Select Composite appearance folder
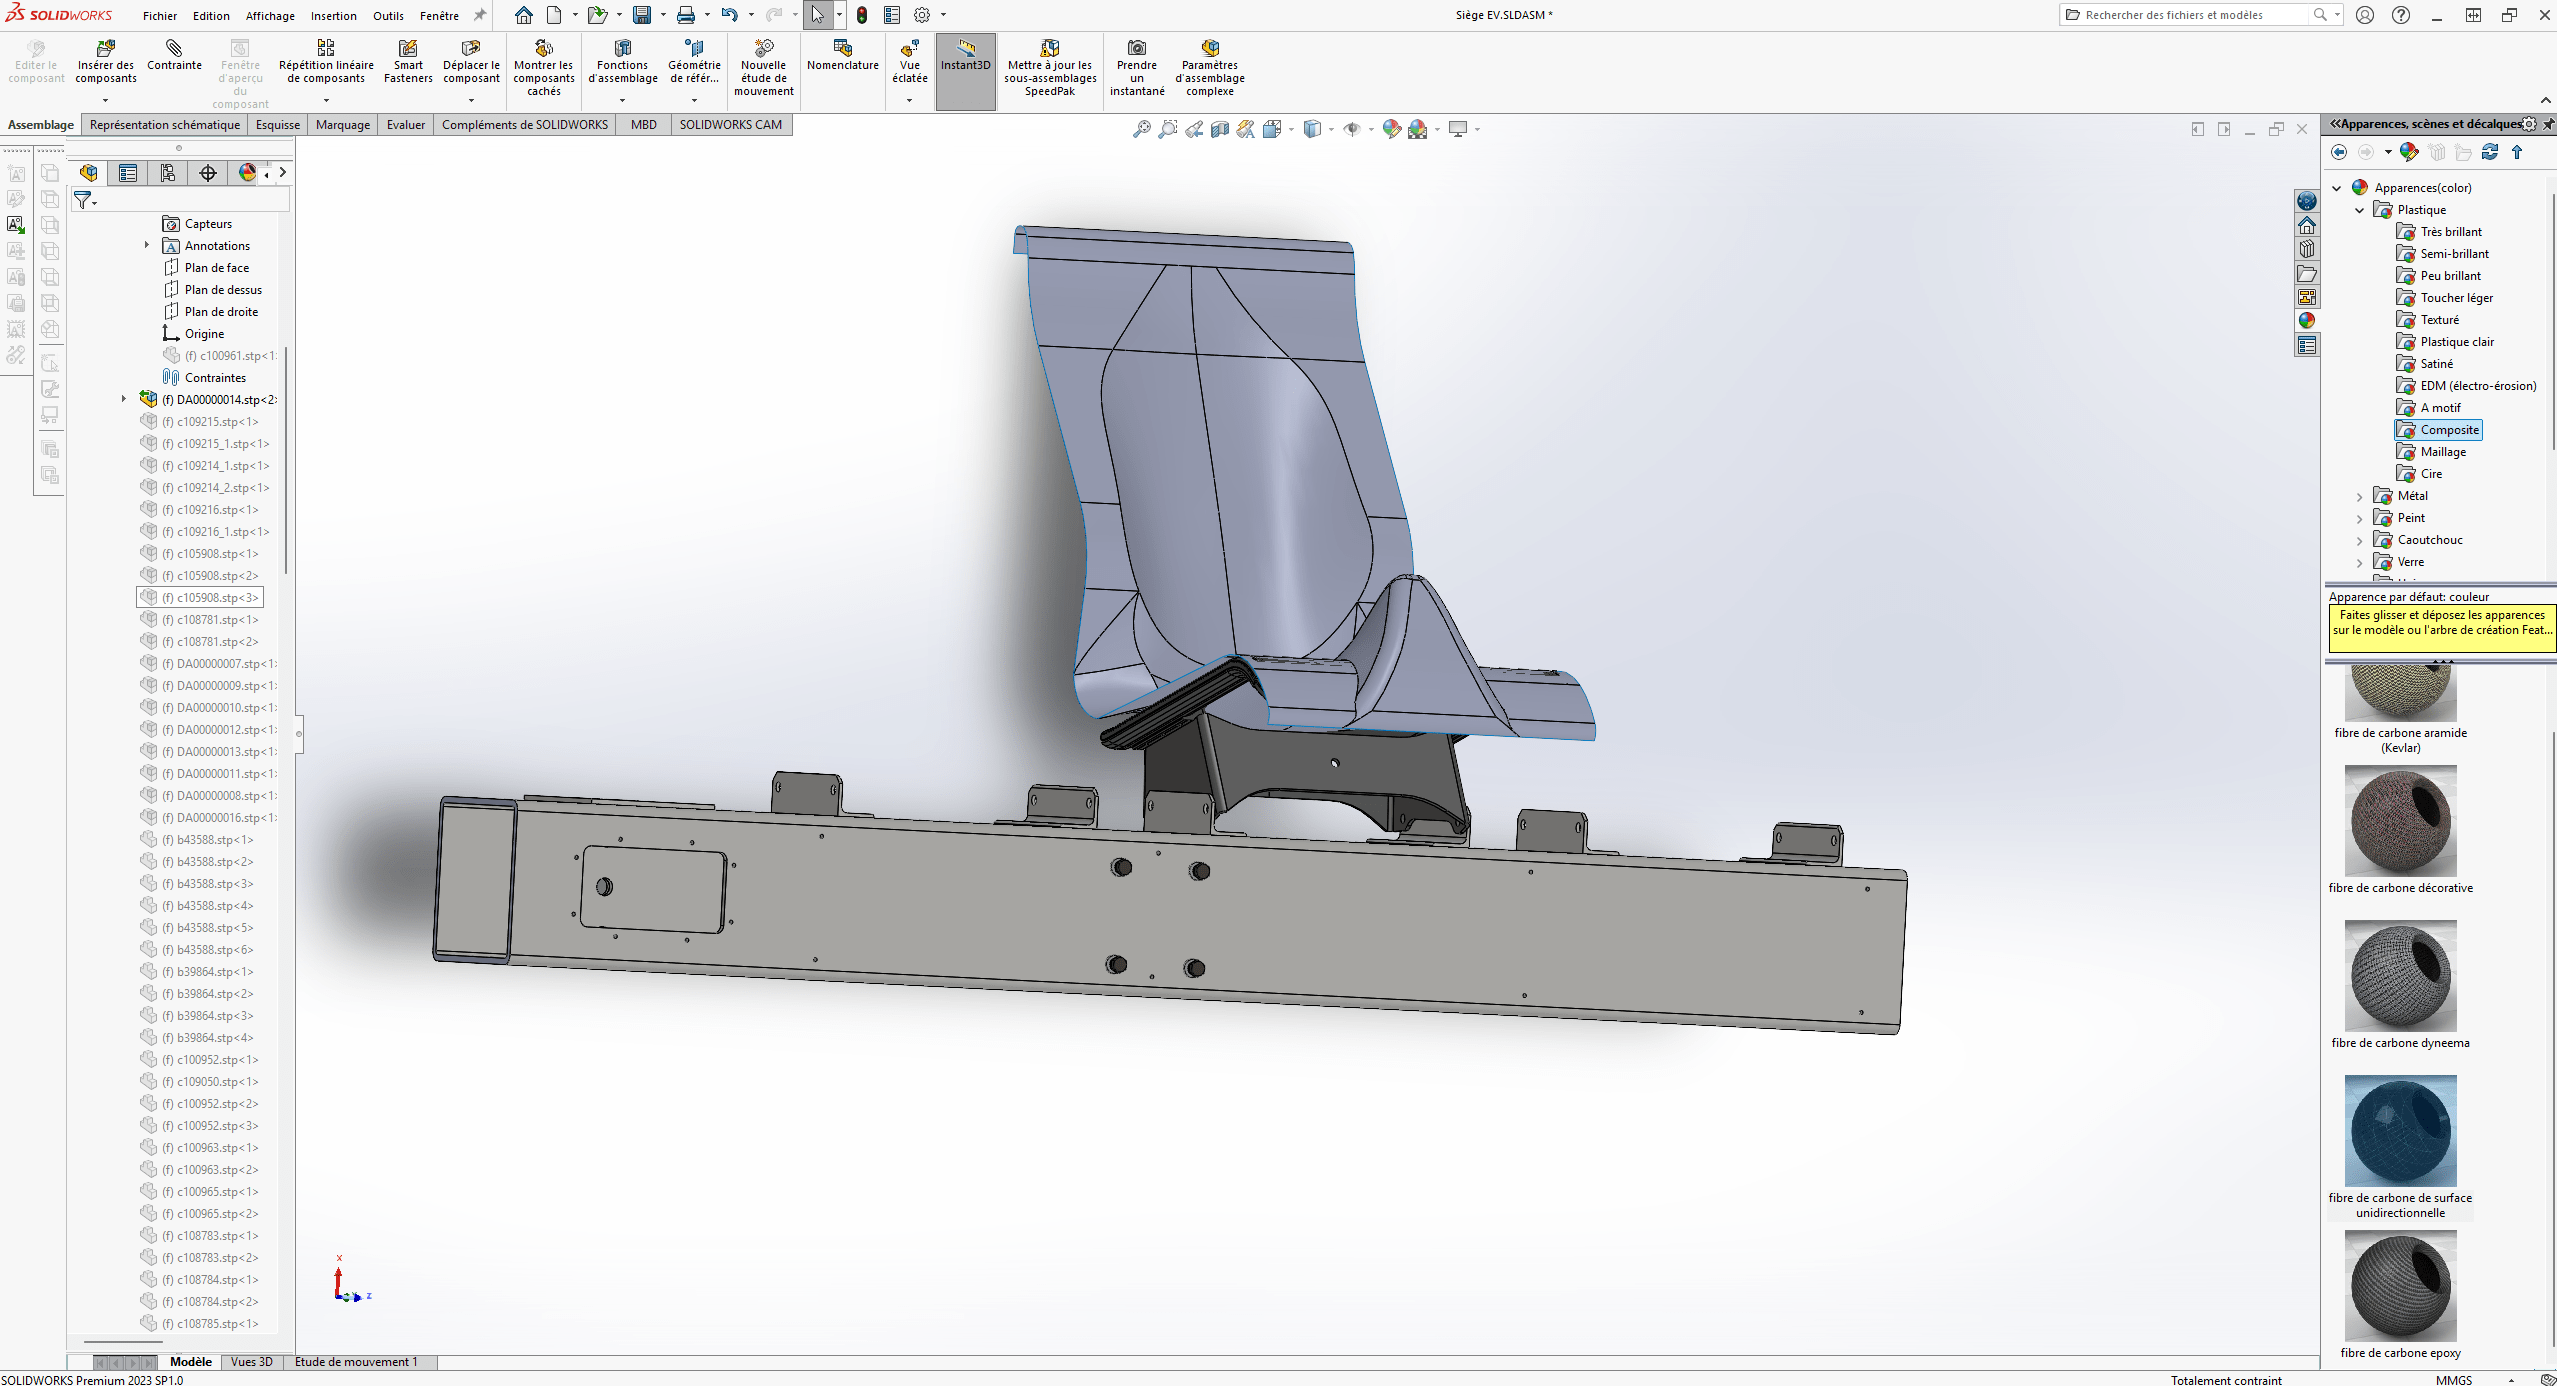 (x=2439, y=430)
